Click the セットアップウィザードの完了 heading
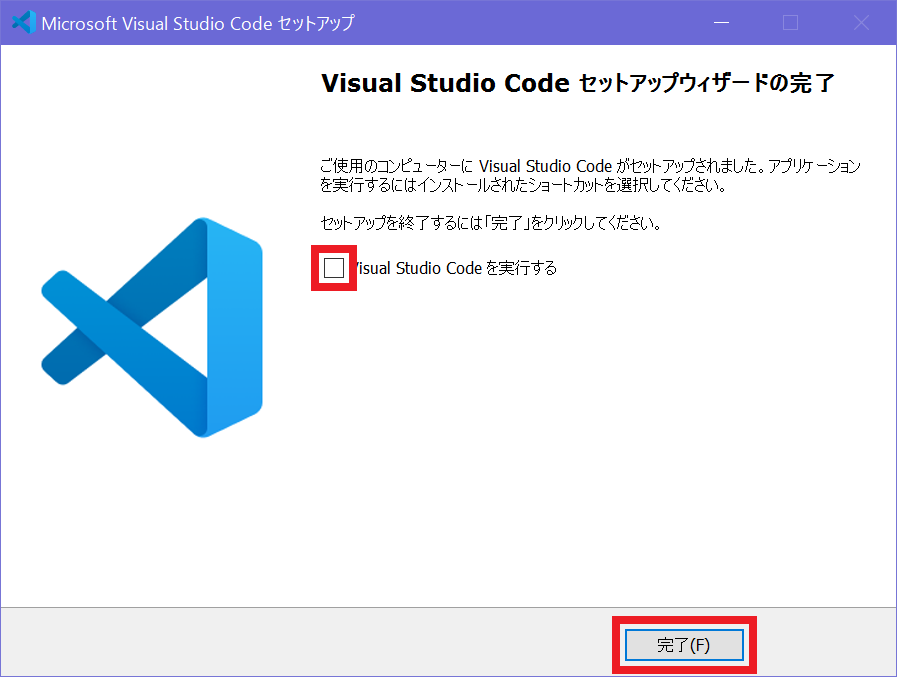This screenshot has height=677, width=897. tap(706, 83)
